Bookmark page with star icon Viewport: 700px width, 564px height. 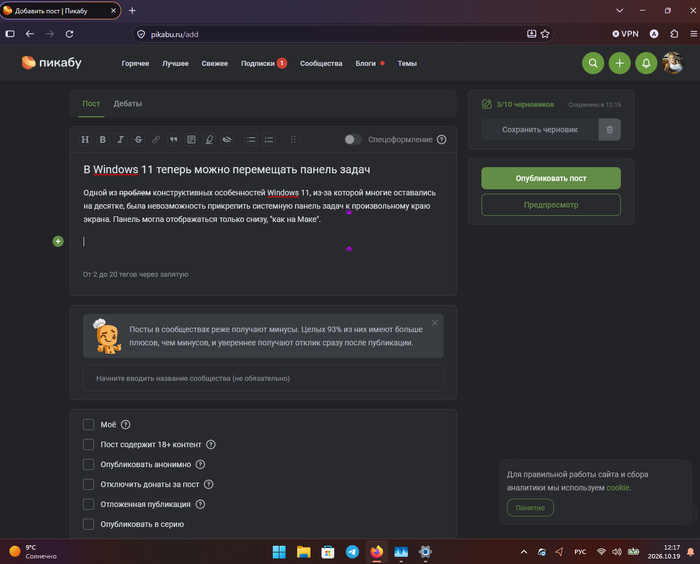point(545,34)
